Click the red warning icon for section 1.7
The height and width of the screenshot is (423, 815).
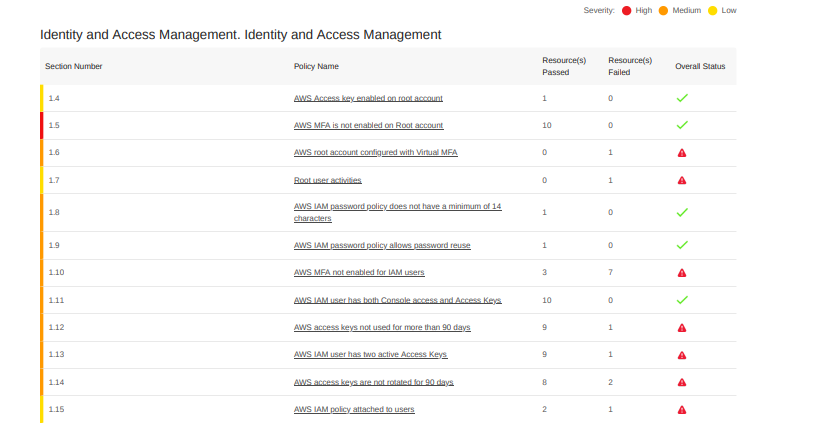pos(682,180)
